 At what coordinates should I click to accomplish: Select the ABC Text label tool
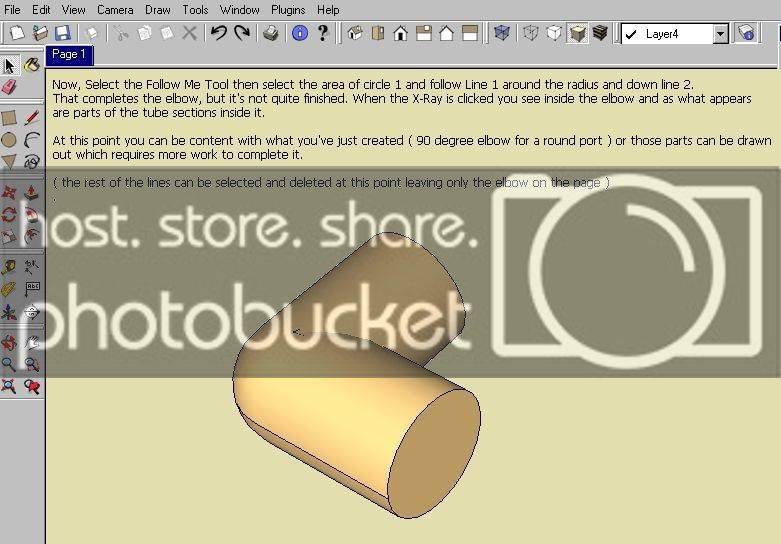tap(32, 289)
